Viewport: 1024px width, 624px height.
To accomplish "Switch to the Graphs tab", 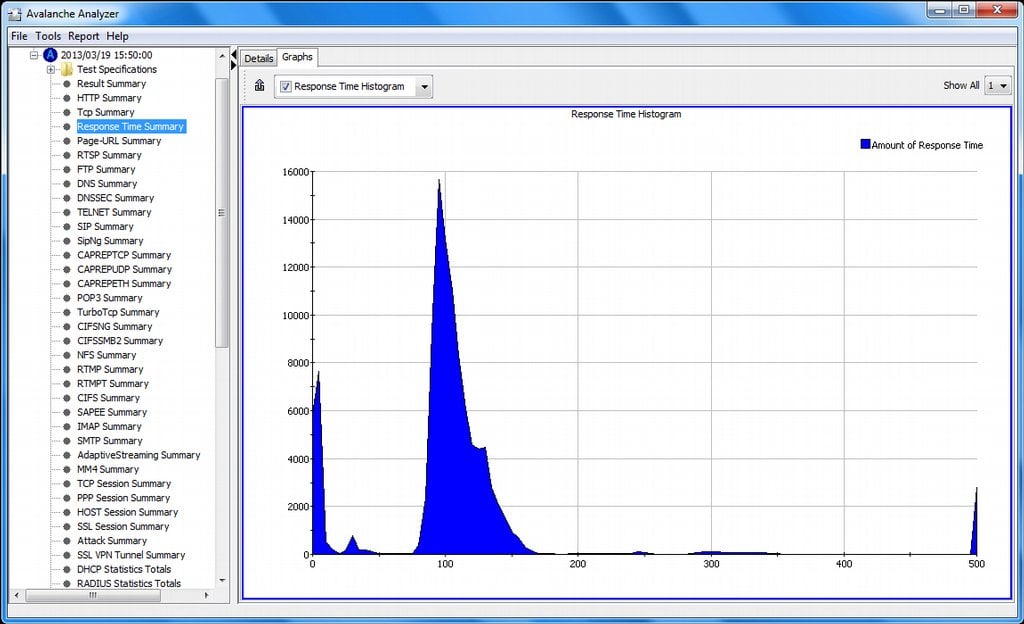I will click(x=297, y=57).
